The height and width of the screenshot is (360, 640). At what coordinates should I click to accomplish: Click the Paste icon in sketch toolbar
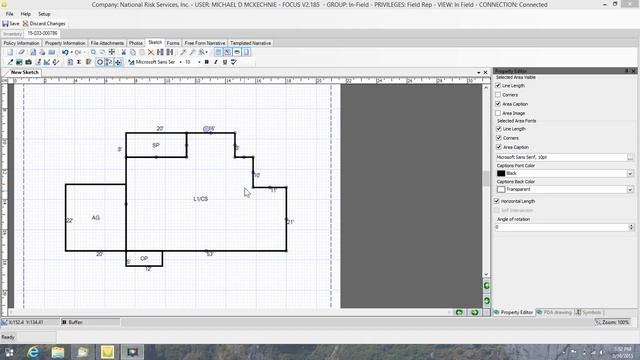click(142, 52)
